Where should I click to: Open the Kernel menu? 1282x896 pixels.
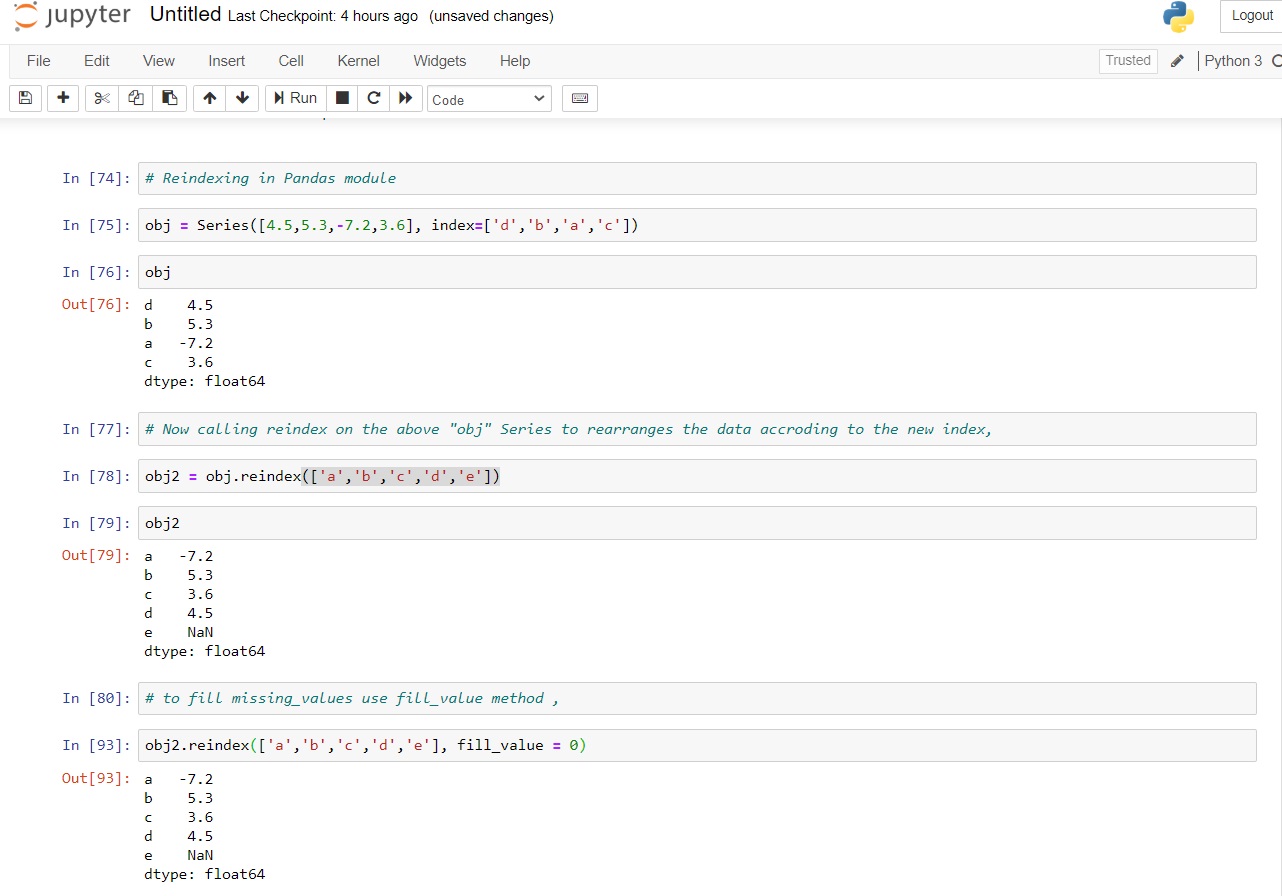pos(357,61)
